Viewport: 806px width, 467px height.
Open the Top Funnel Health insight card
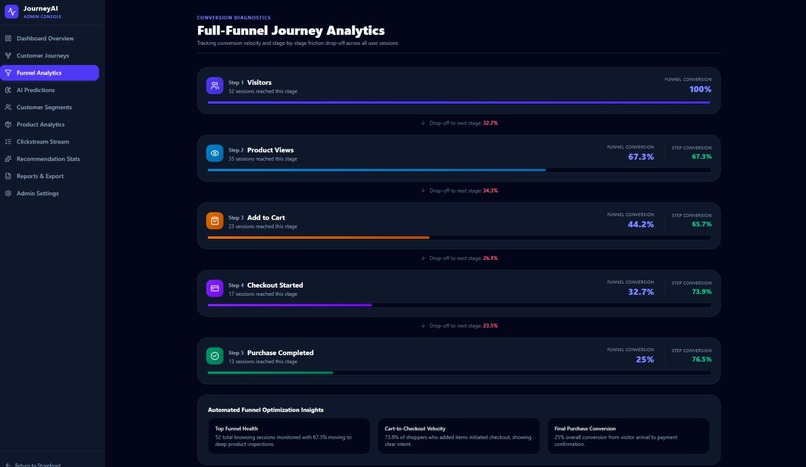pos(289,436)
